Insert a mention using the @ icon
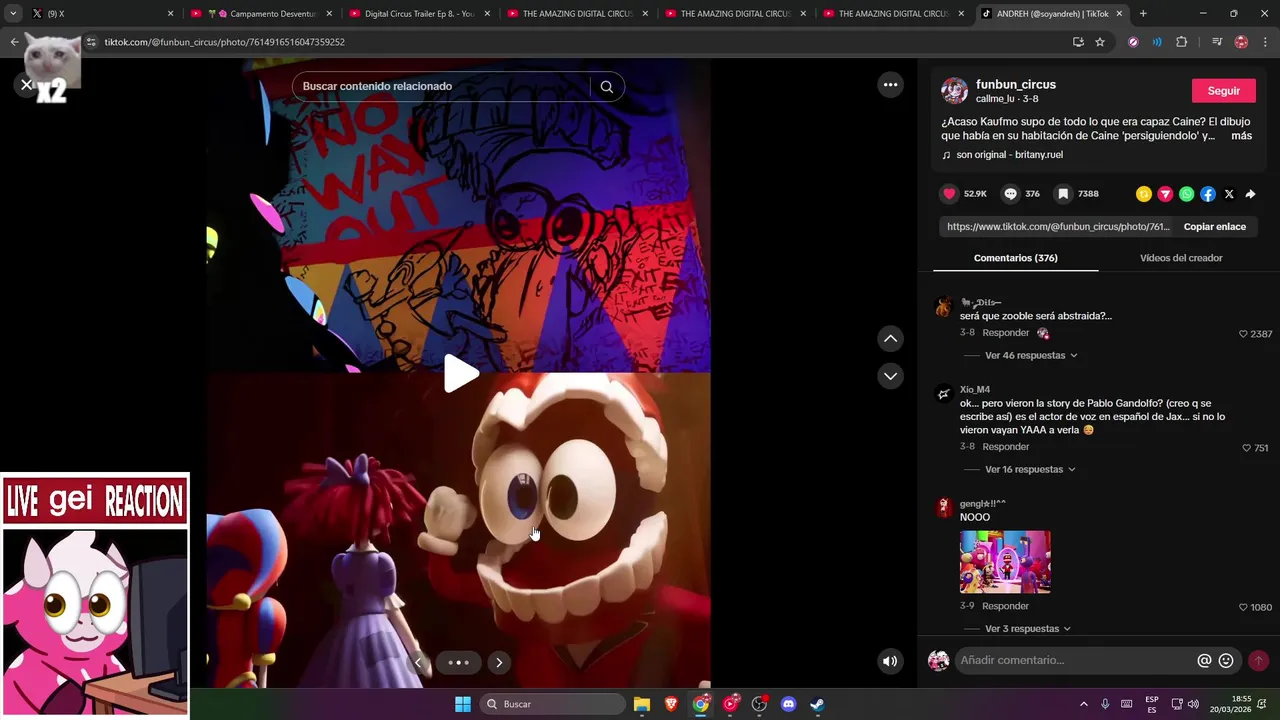This screenshot has height=720, width=1280. [x=1204, y=660]
